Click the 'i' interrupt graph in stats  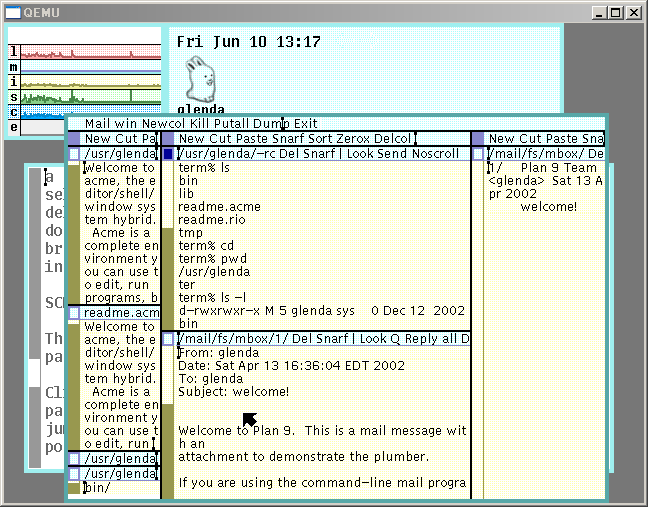tap(91, 82)
